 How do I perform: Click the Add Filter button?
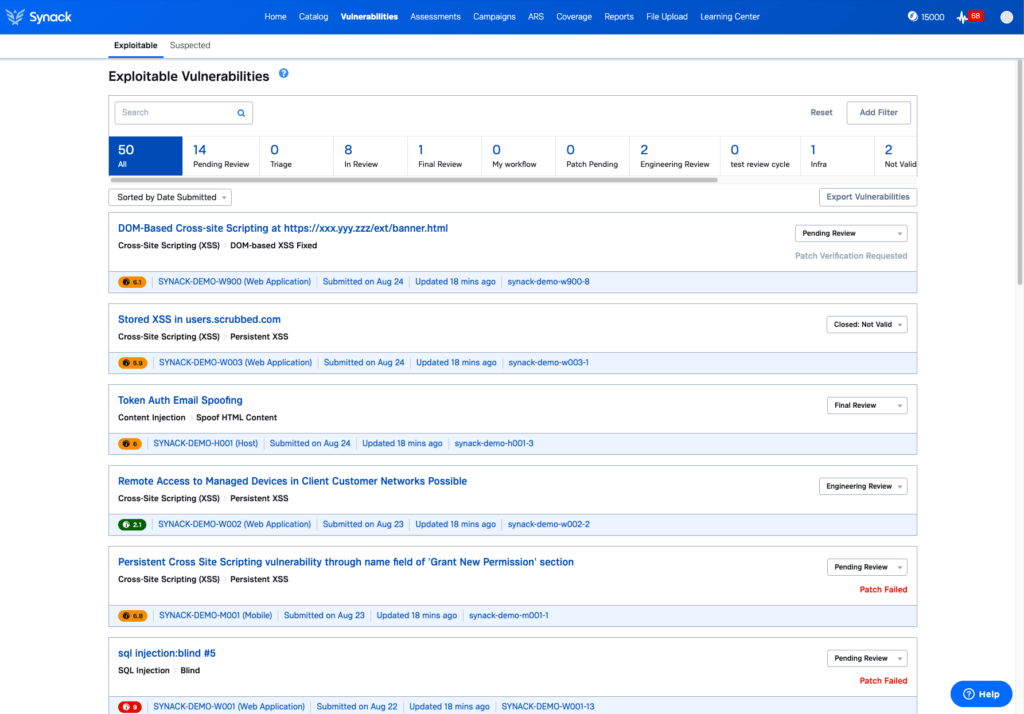click(878, 113)
